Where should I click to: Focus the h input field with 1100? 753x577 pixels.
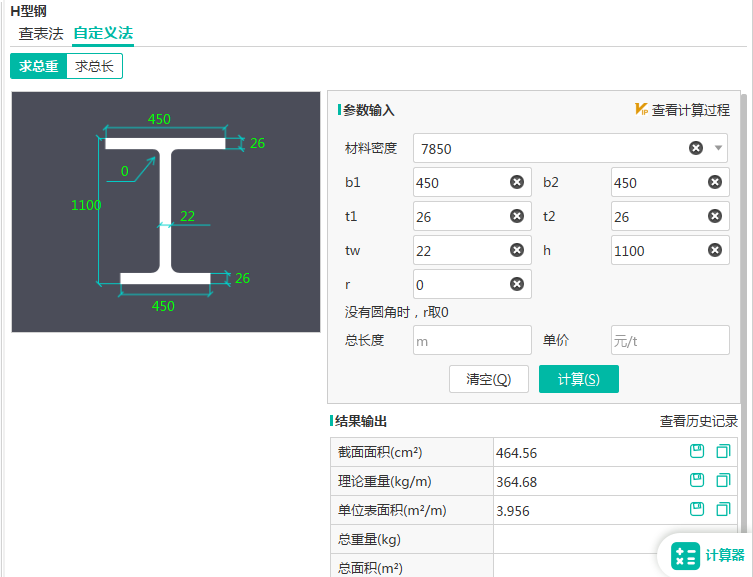pyautogui.click(x=670, y=250)
